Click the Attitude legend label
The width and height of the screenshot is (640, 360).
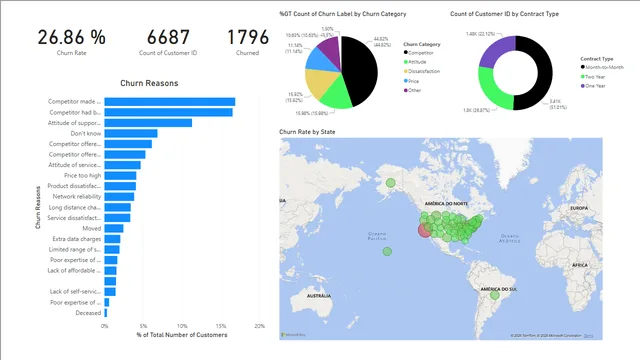pyautogui.click(x=417, y=62)
